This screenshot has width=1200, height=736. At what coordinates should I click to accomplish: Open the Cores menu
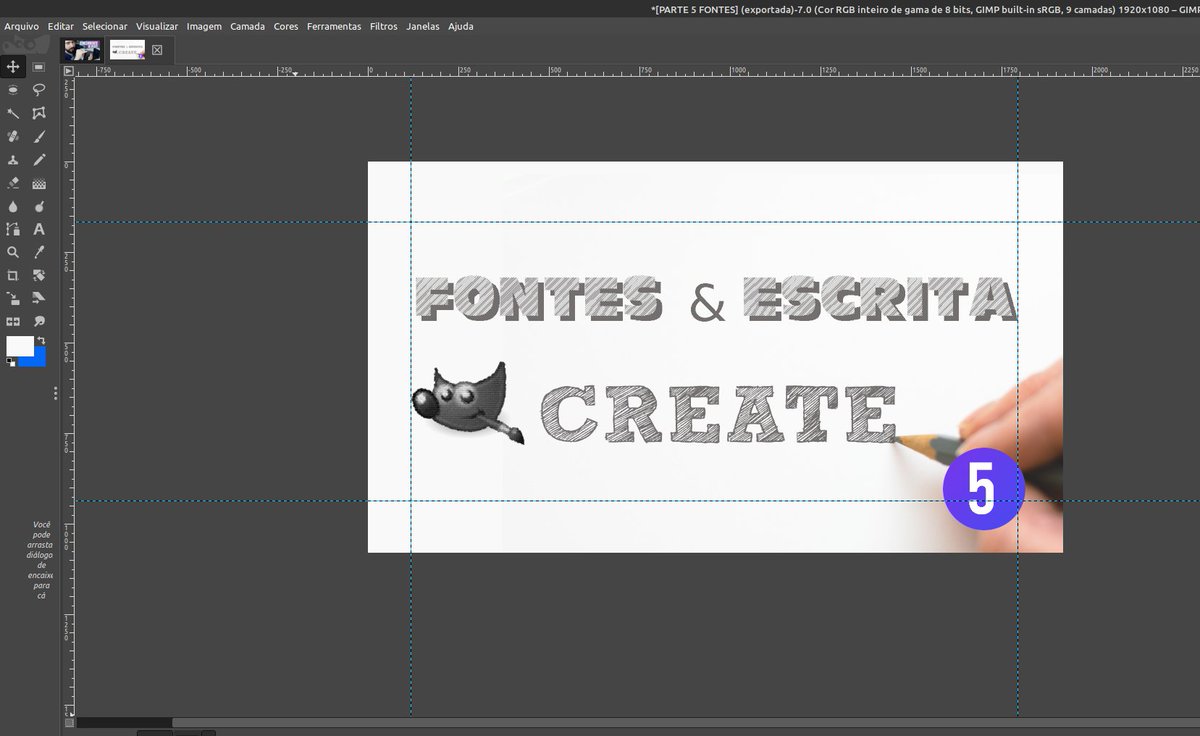[x=286, y=26]
